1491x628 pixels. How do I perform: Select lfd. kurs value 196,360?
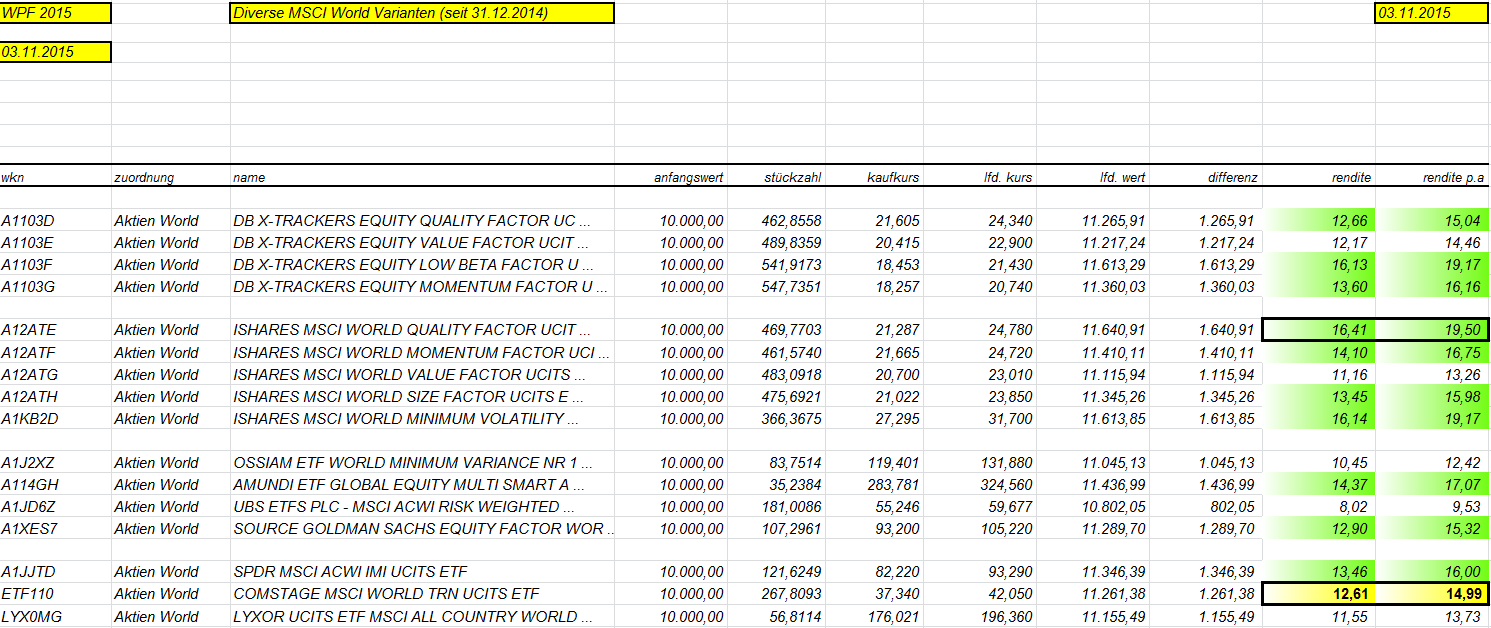[979, 616]
